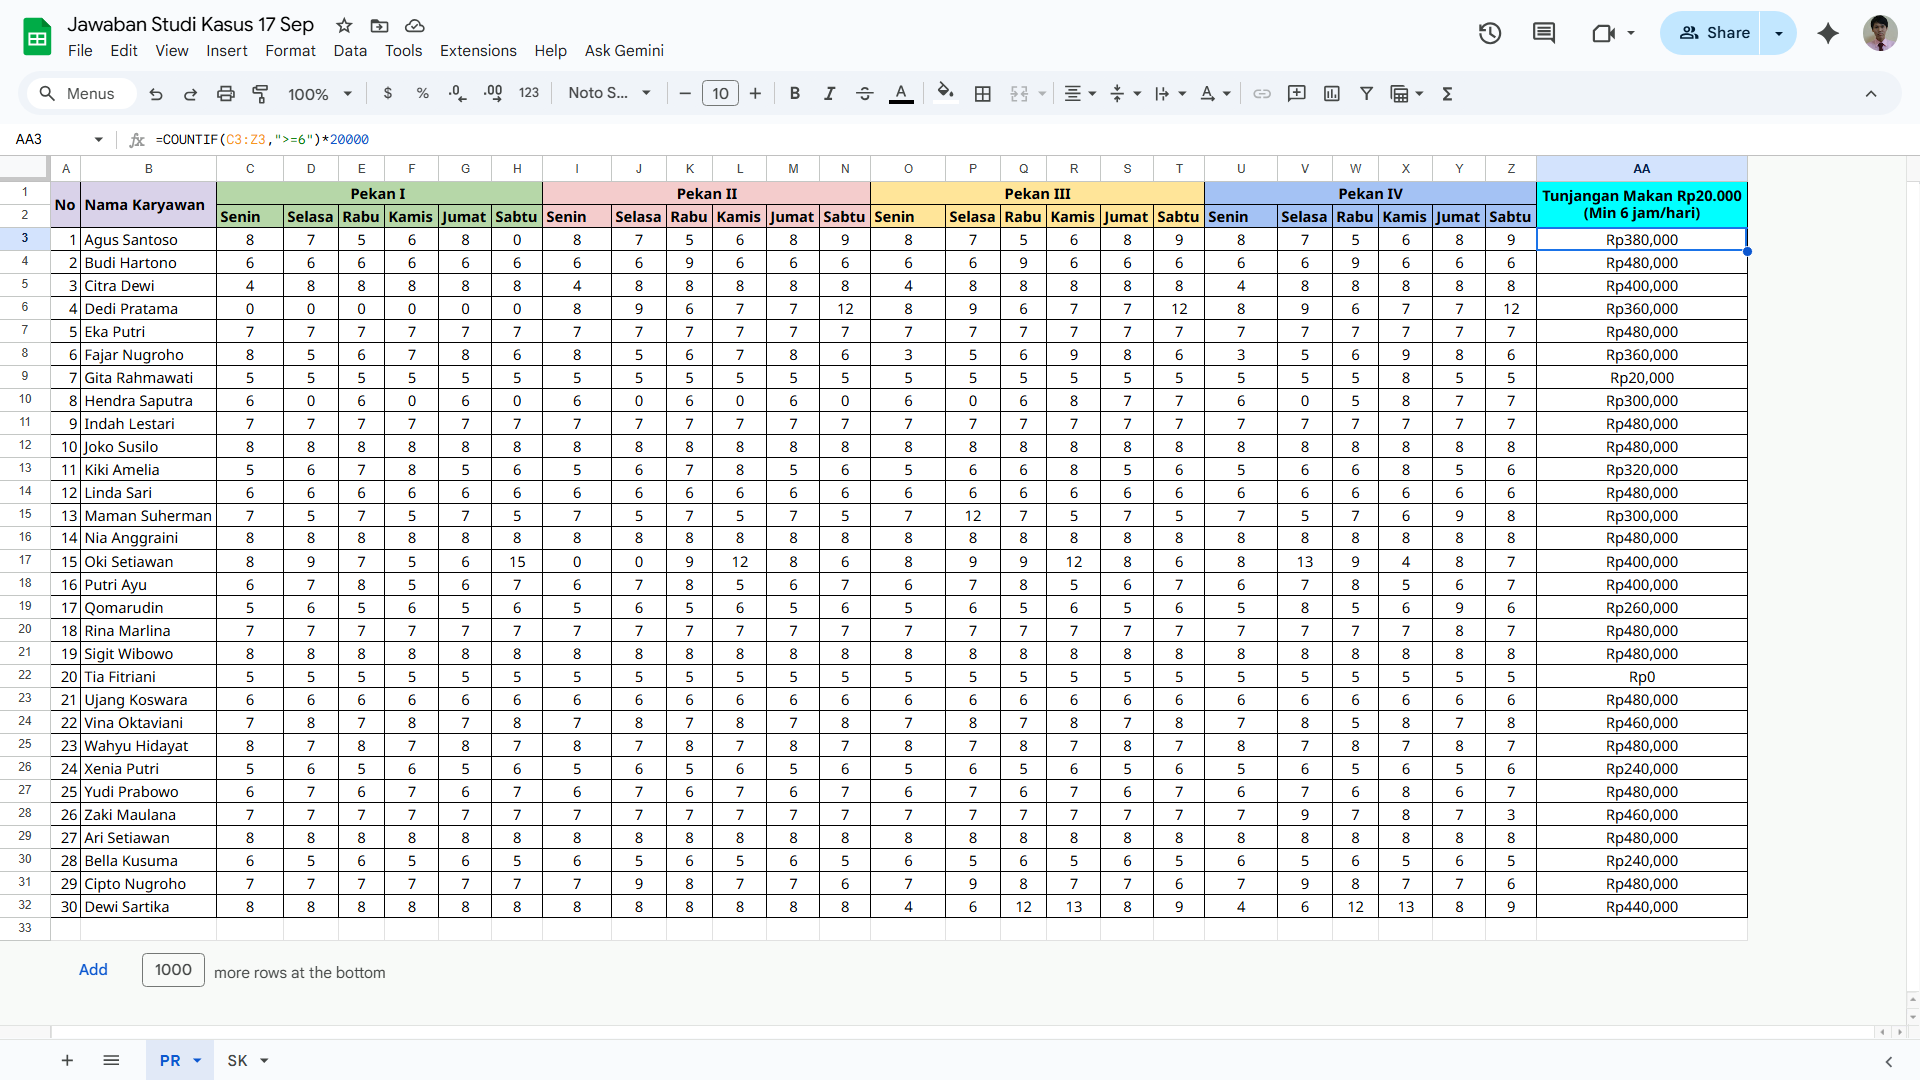
Task: Click Add link for more rows
Action: [x=93, y=970]
